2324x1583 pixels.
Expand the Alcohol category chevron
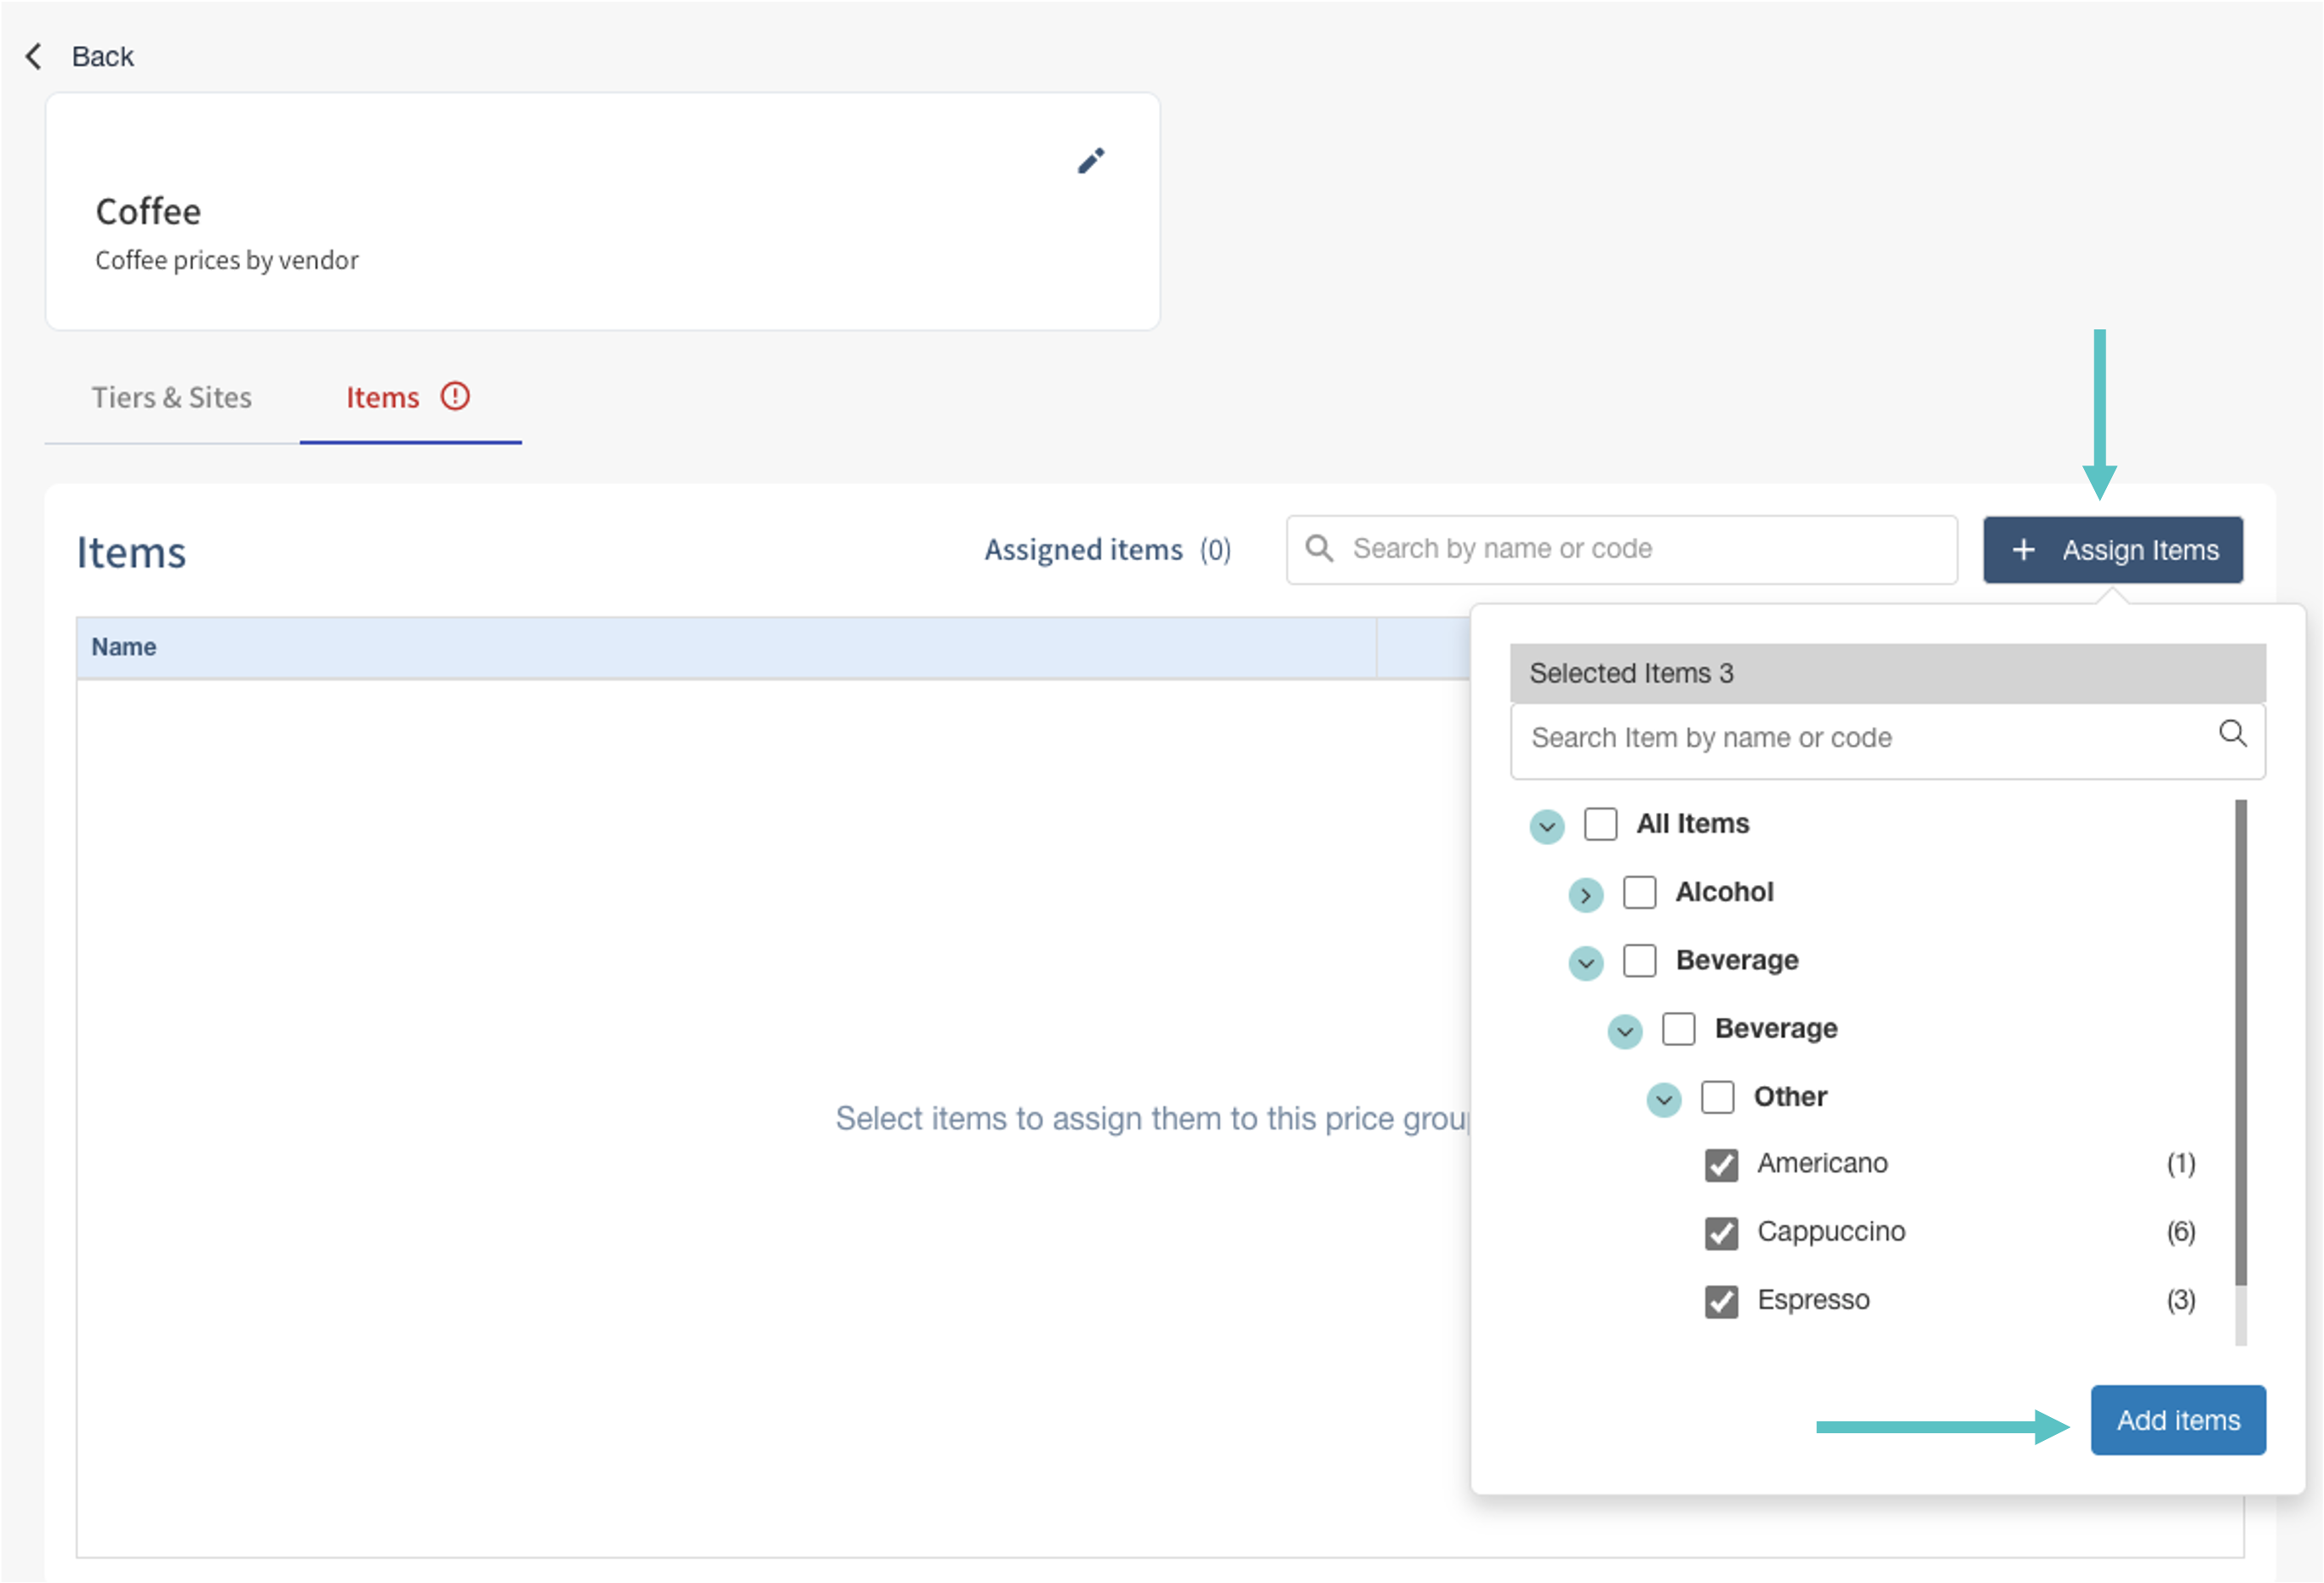pyautogui.click(x=1585, y=894)
